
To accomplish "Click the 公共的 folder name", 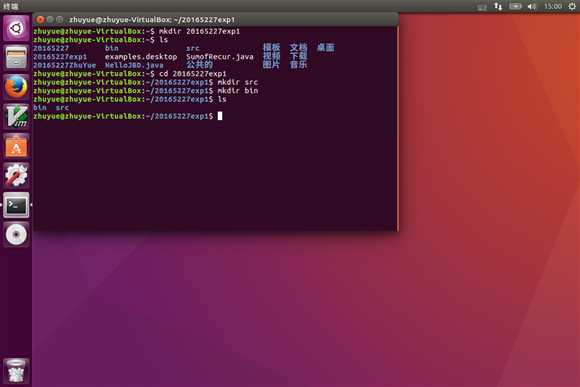I will pos(199,65).
